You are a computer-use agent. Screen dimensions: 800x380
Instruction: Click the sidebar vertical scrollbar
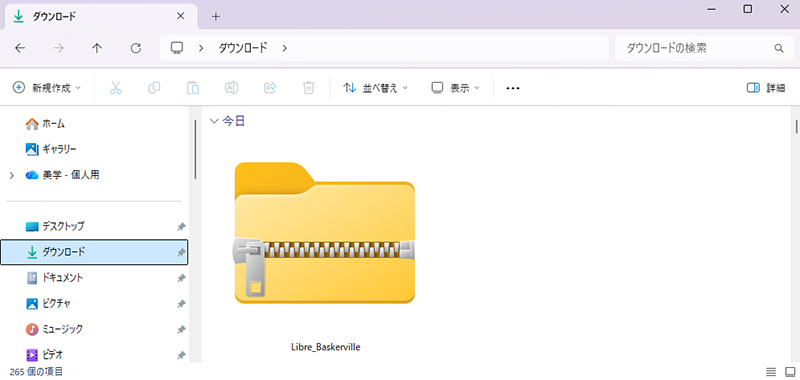coord(195,149)
